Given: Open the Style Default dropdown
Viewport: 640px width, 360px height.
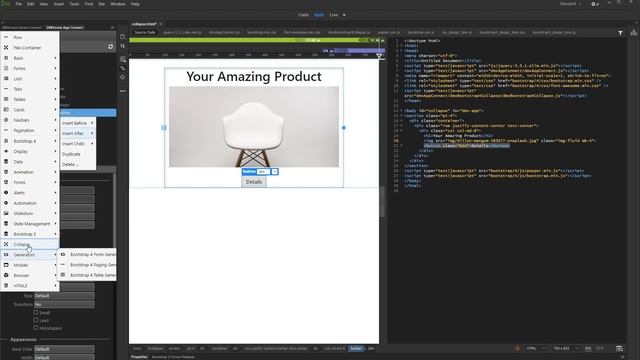Looking at the screenshot, I should pos(64,296).
